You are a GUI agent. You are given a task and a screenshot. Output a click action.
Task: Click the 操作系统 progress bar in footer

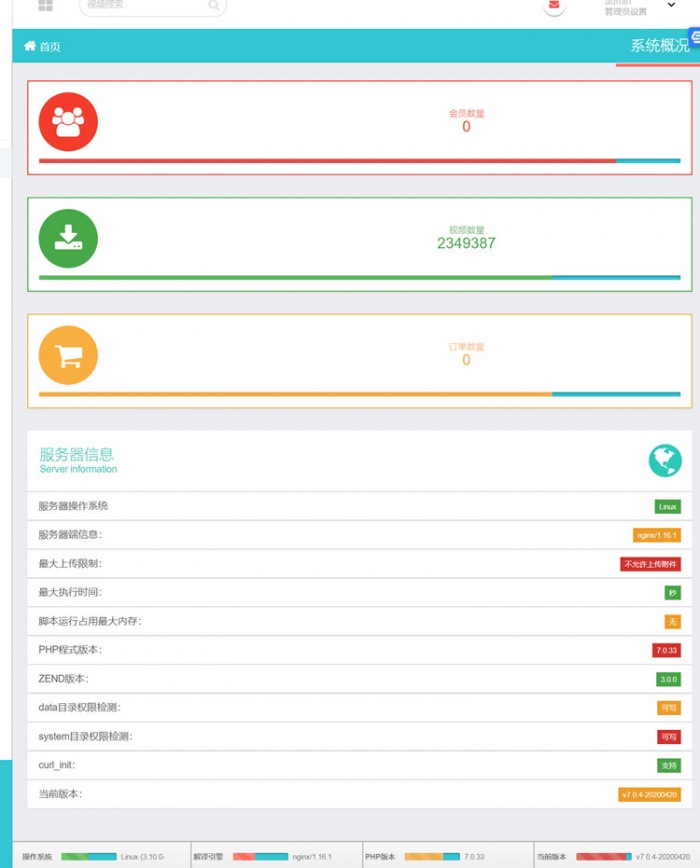pos(88,857)
